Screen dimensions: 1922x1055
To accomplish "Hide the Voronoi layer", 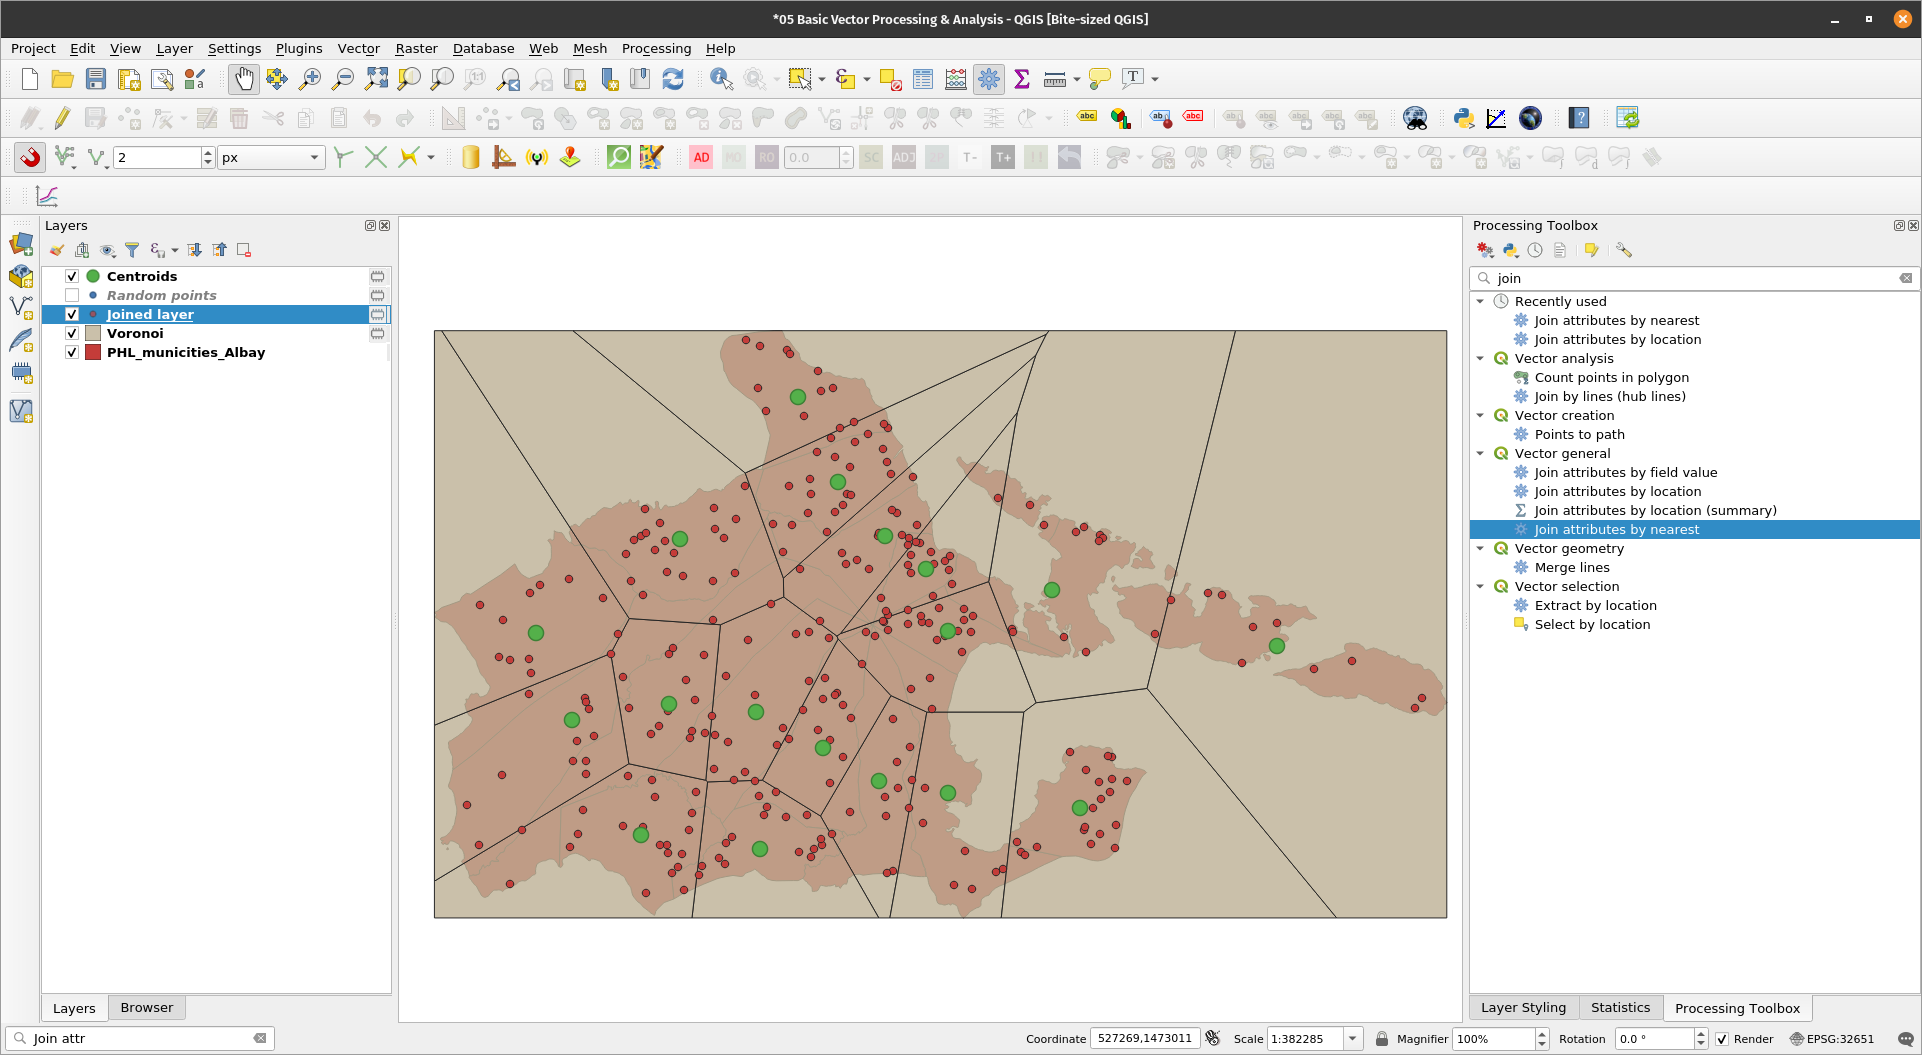I will 72,333.
